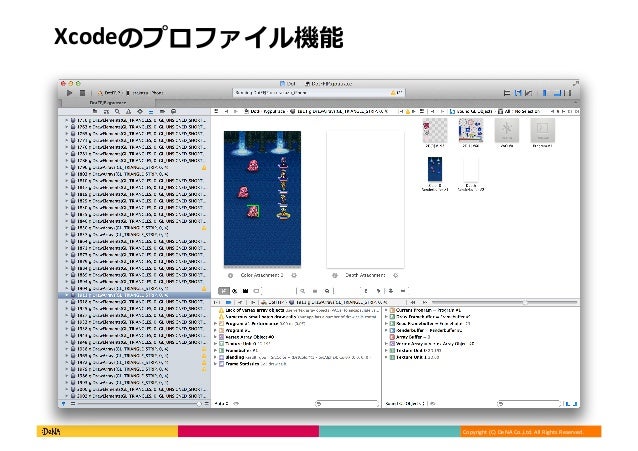Switch to the Standard editor
Viewport: 638px width, 451px height.
click(x=507, y=93)
